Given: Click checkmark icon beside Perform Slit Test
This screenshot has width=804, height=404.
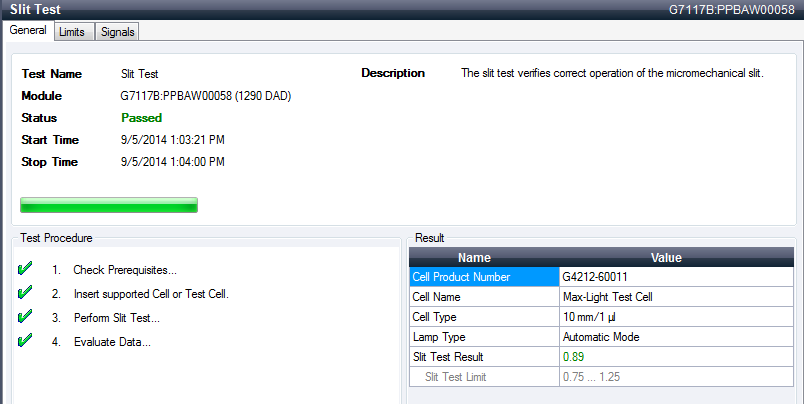Looking at the screenshot, I should (x=25, y=318).
